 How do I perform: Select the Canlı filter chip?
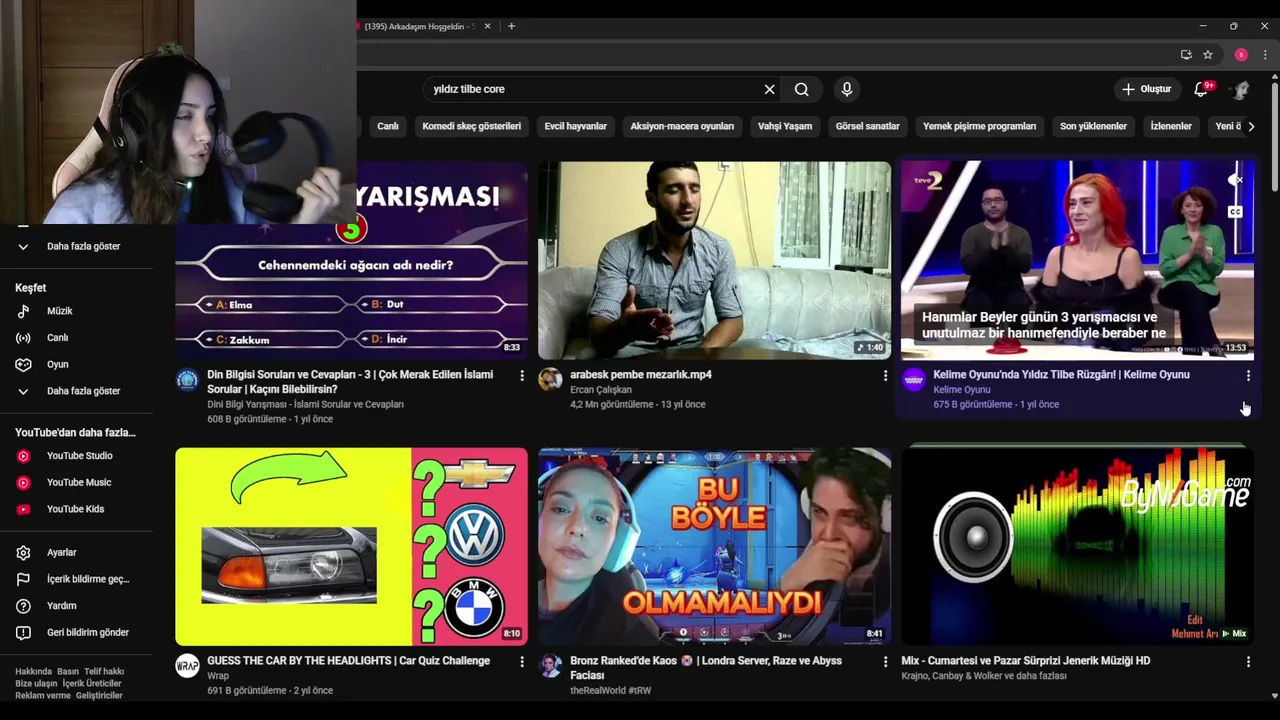(x=388, y=126)
